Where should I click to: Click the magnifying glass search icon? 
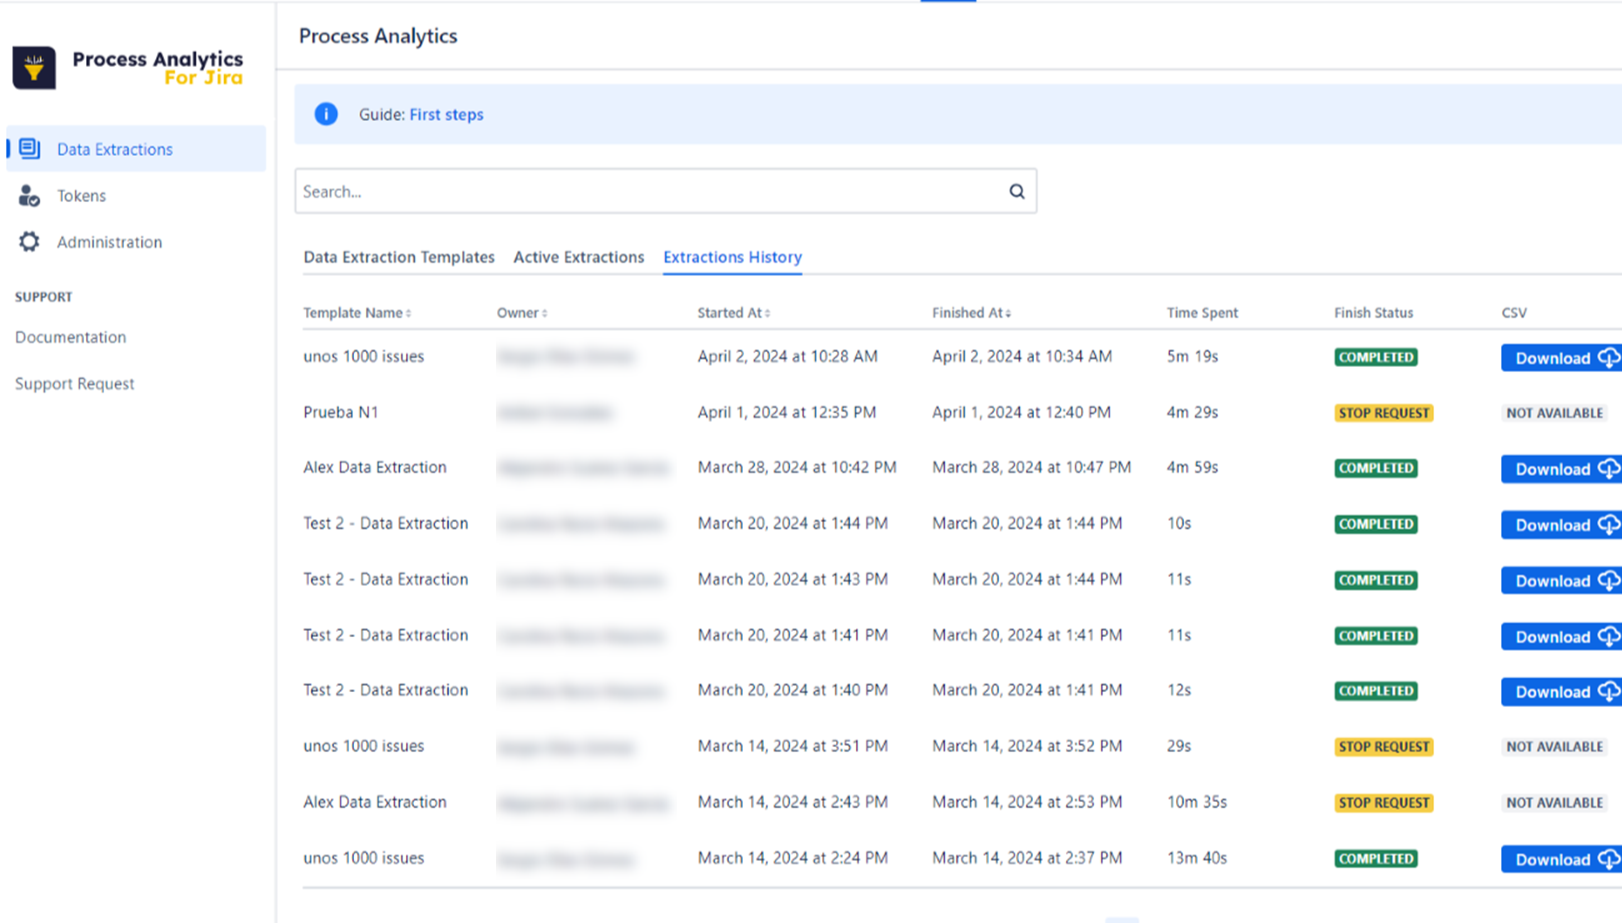(1016, 192)
